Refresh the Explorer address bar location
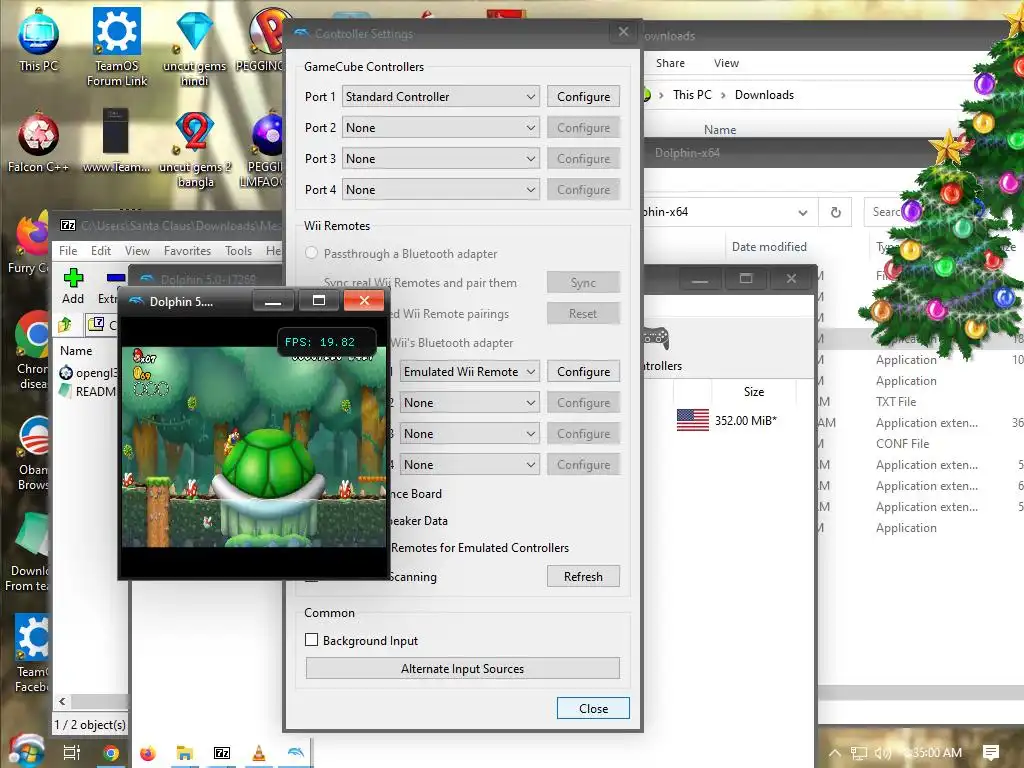 [835, 212]
